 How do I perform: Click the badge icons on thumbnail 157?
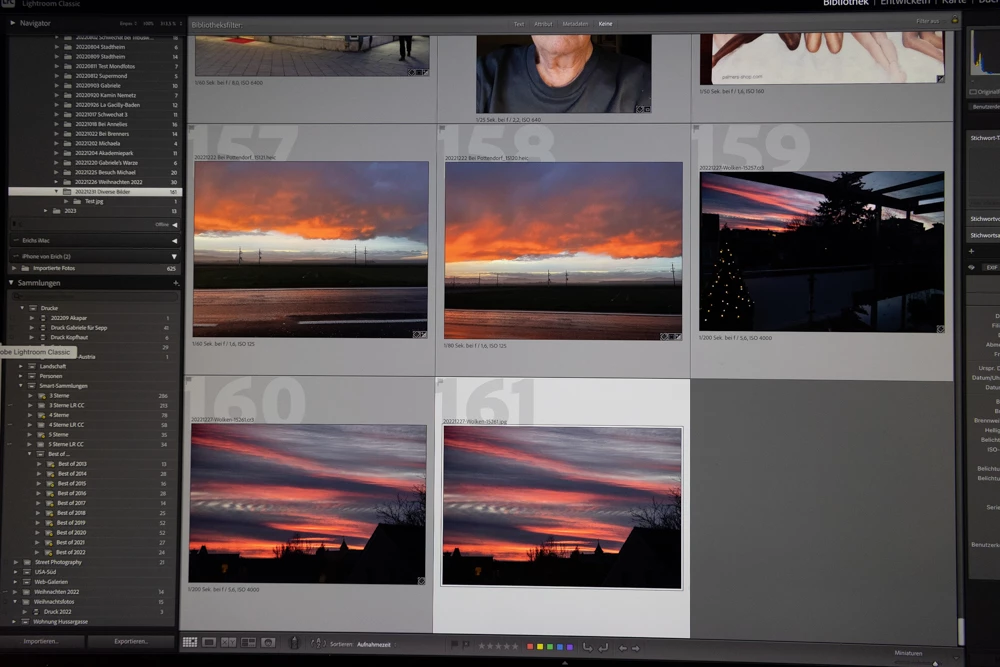pos(420,334)
